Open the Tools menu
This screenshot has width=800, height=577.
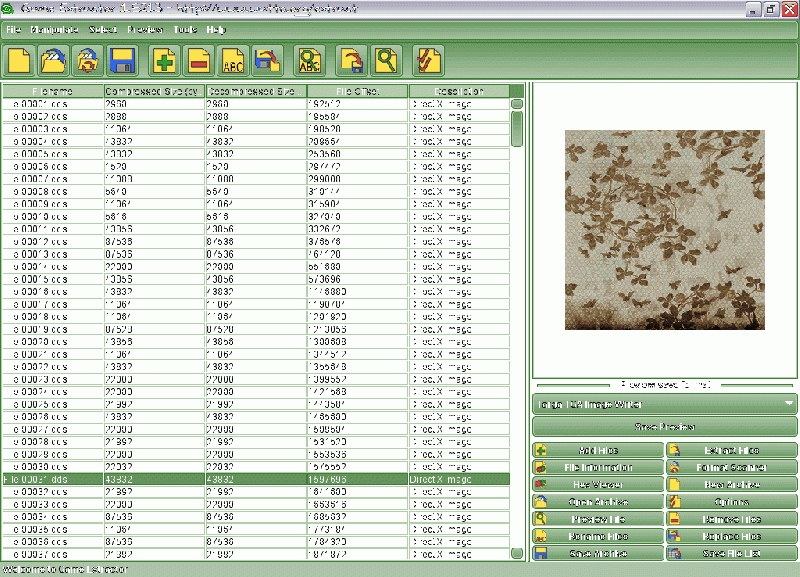coord(184,30)
